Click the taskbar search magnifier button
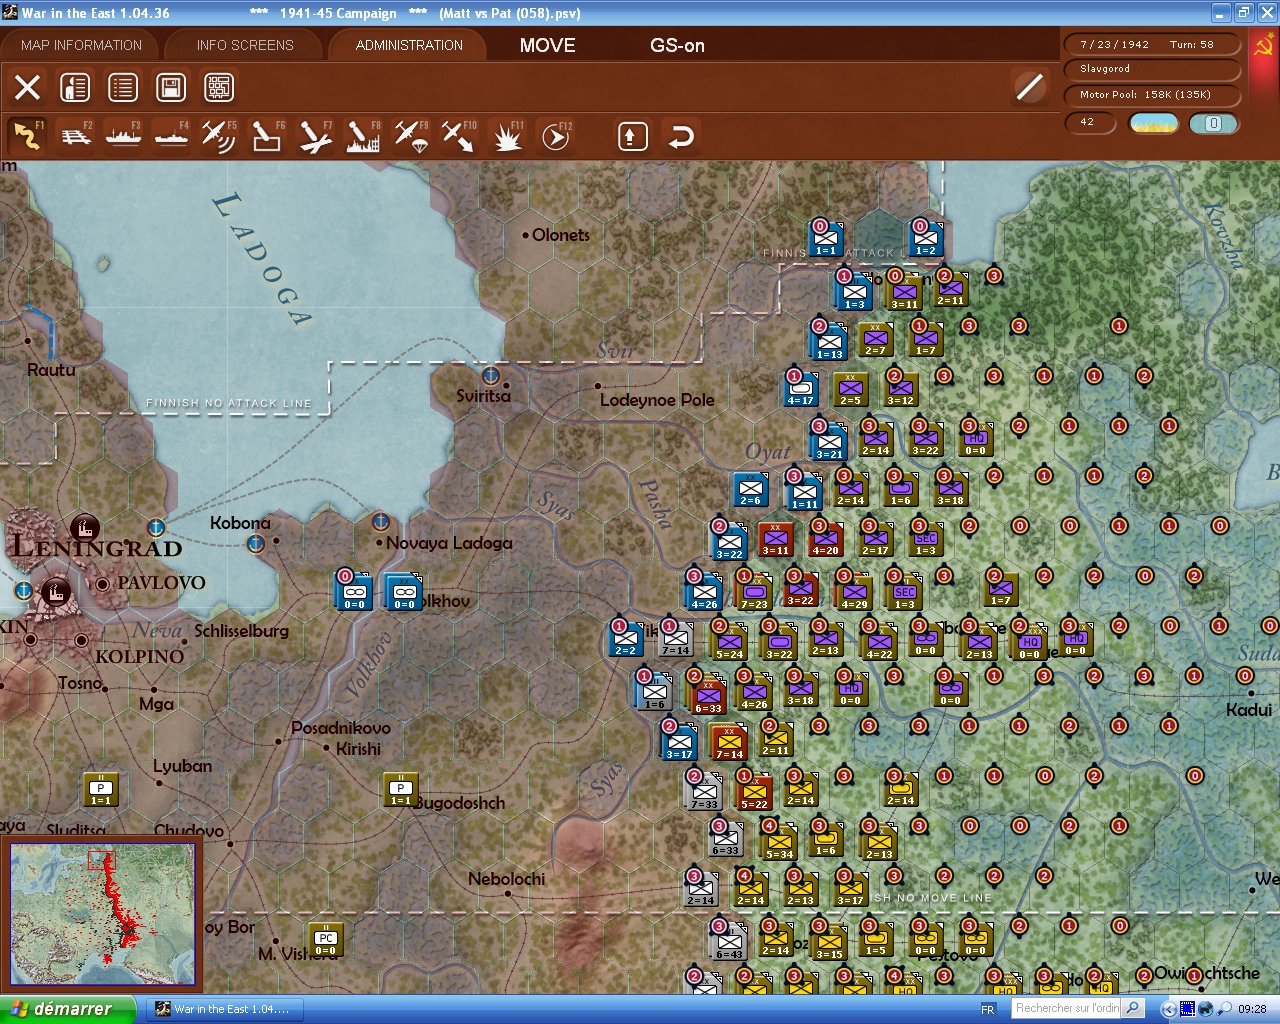The height and width of the screenshot is (1024, 1280). pos(1133,1008)
